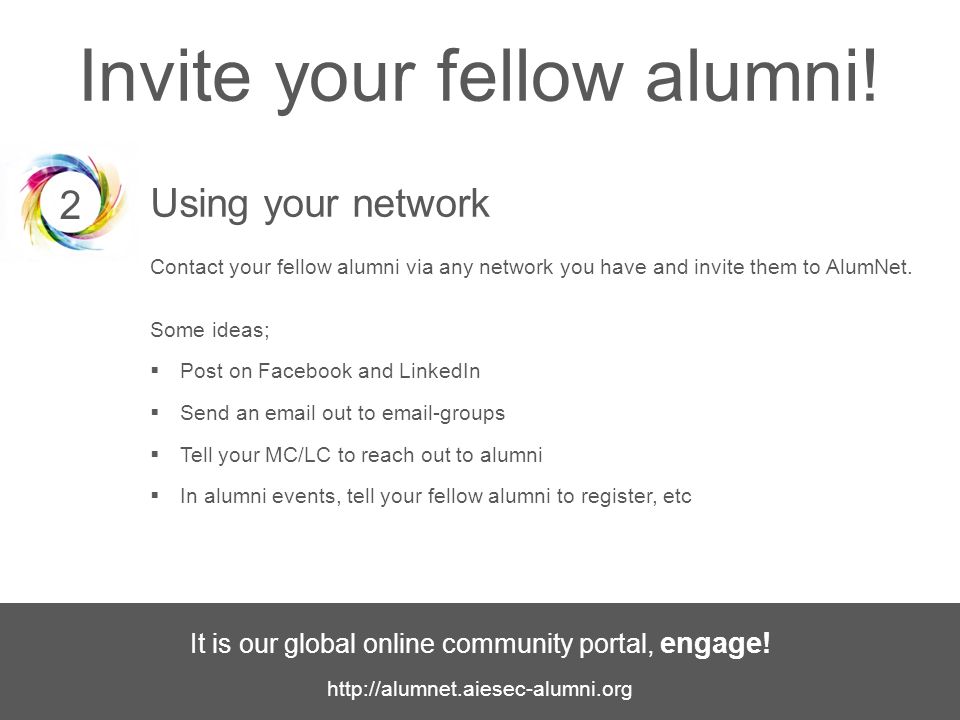
Task: Click the number 2 inside the swirl
Action: tap(70, 205)
